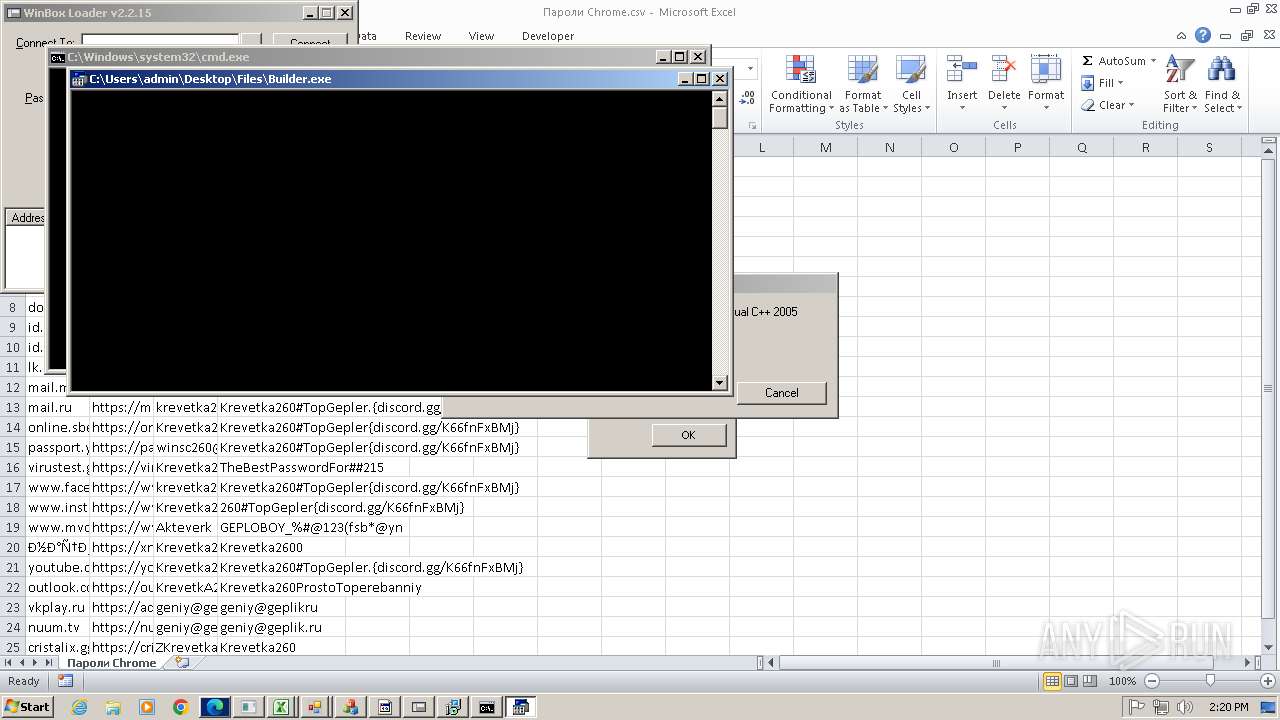This screenshot has height=720, width=1280.
Task: Click the Windows Start button
Action: [x=27, y=707]
